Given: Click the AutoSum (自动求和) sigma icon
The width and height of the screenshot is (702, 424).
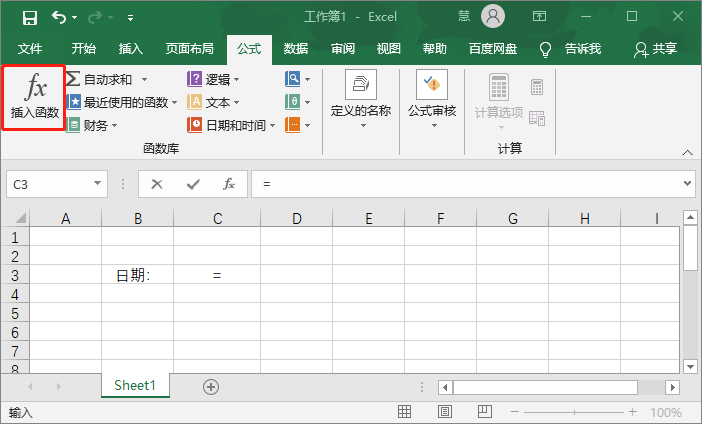Looking at the screenshot, I should pos(73,79).
